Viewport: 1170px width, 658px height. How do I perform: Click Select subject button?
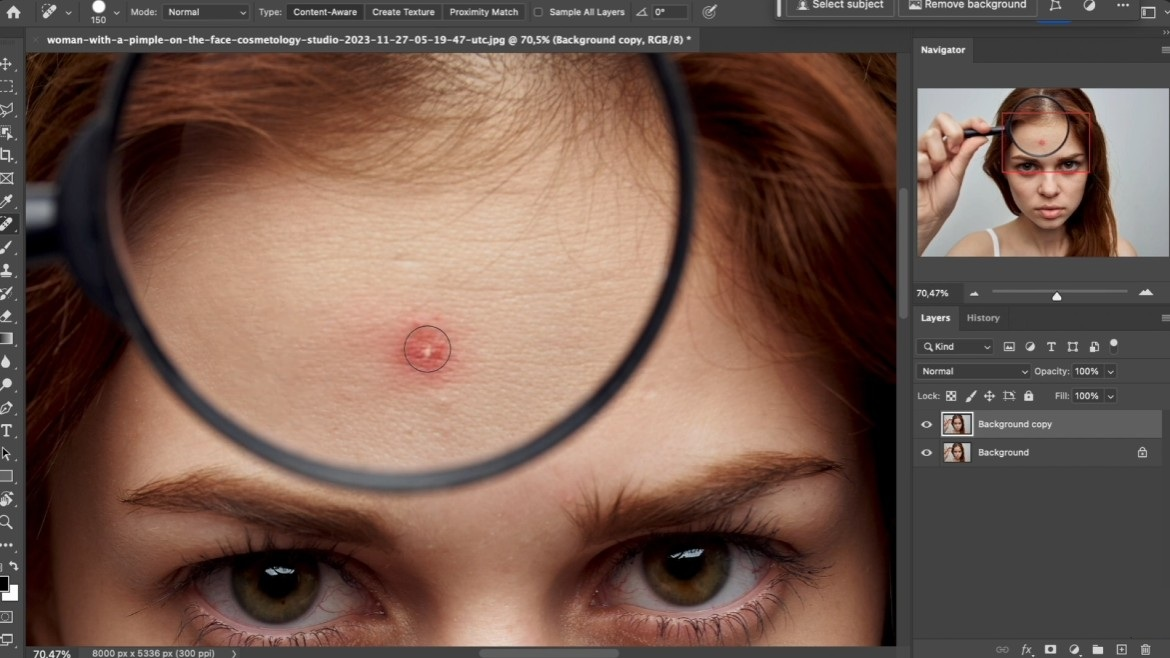839,6
